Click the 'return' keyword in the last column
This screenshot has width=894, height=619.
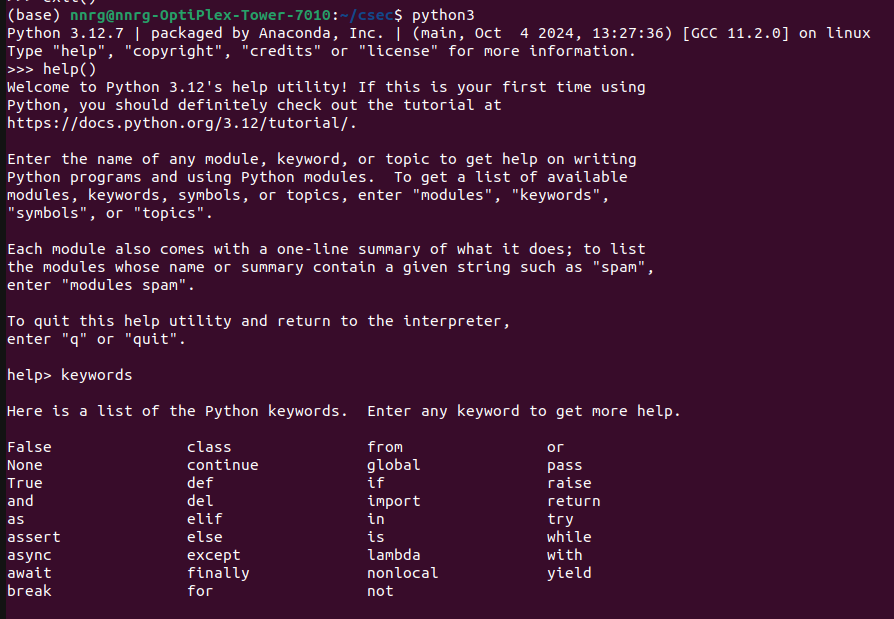click(574, 501)
